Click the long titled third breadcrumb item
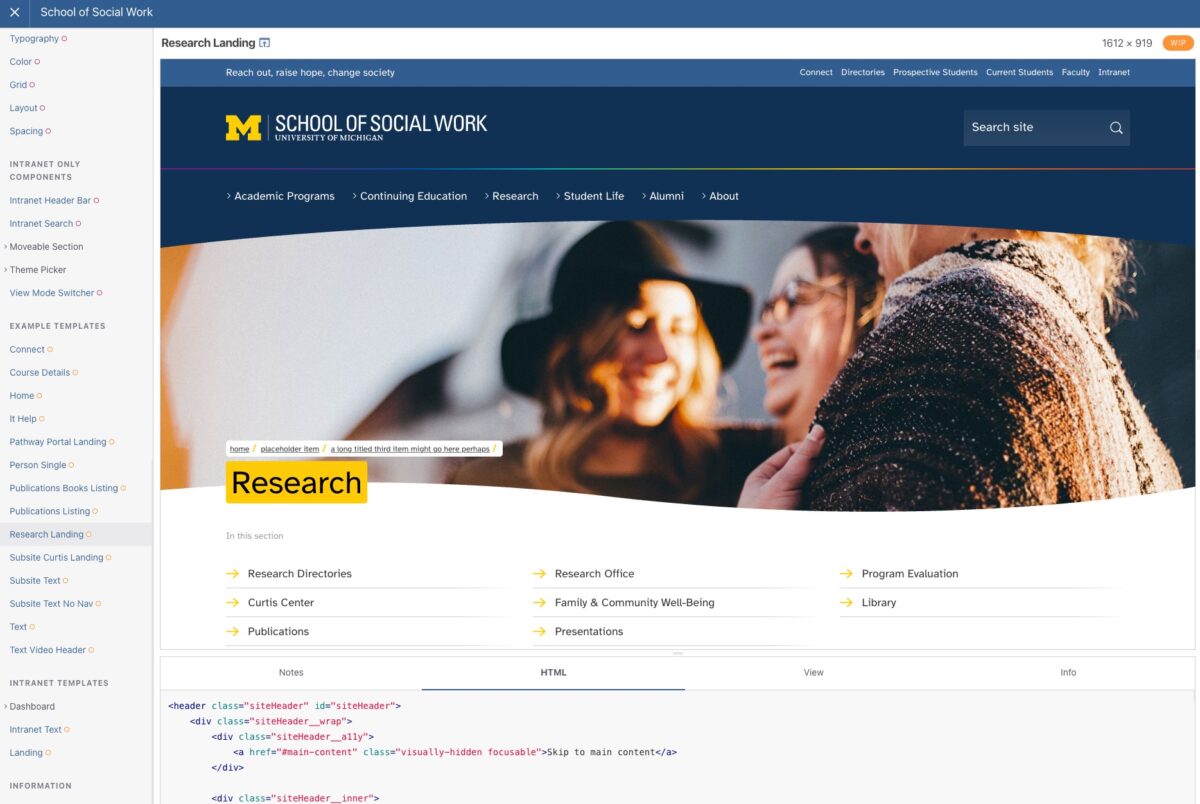 coord(410,449)
